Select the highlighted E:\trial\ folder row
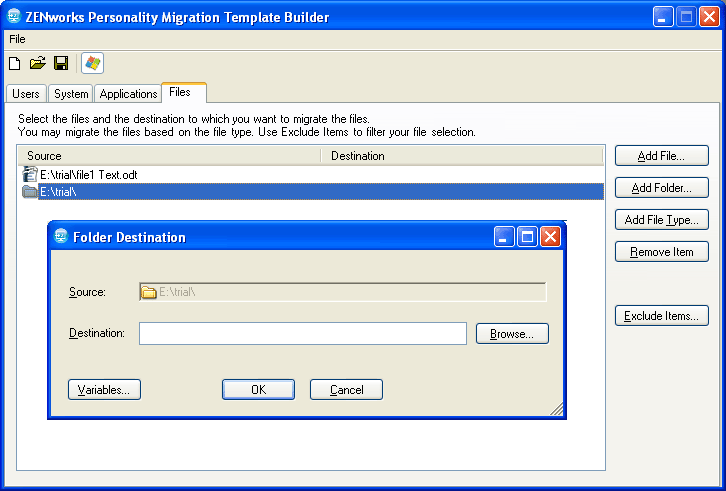 312,191
